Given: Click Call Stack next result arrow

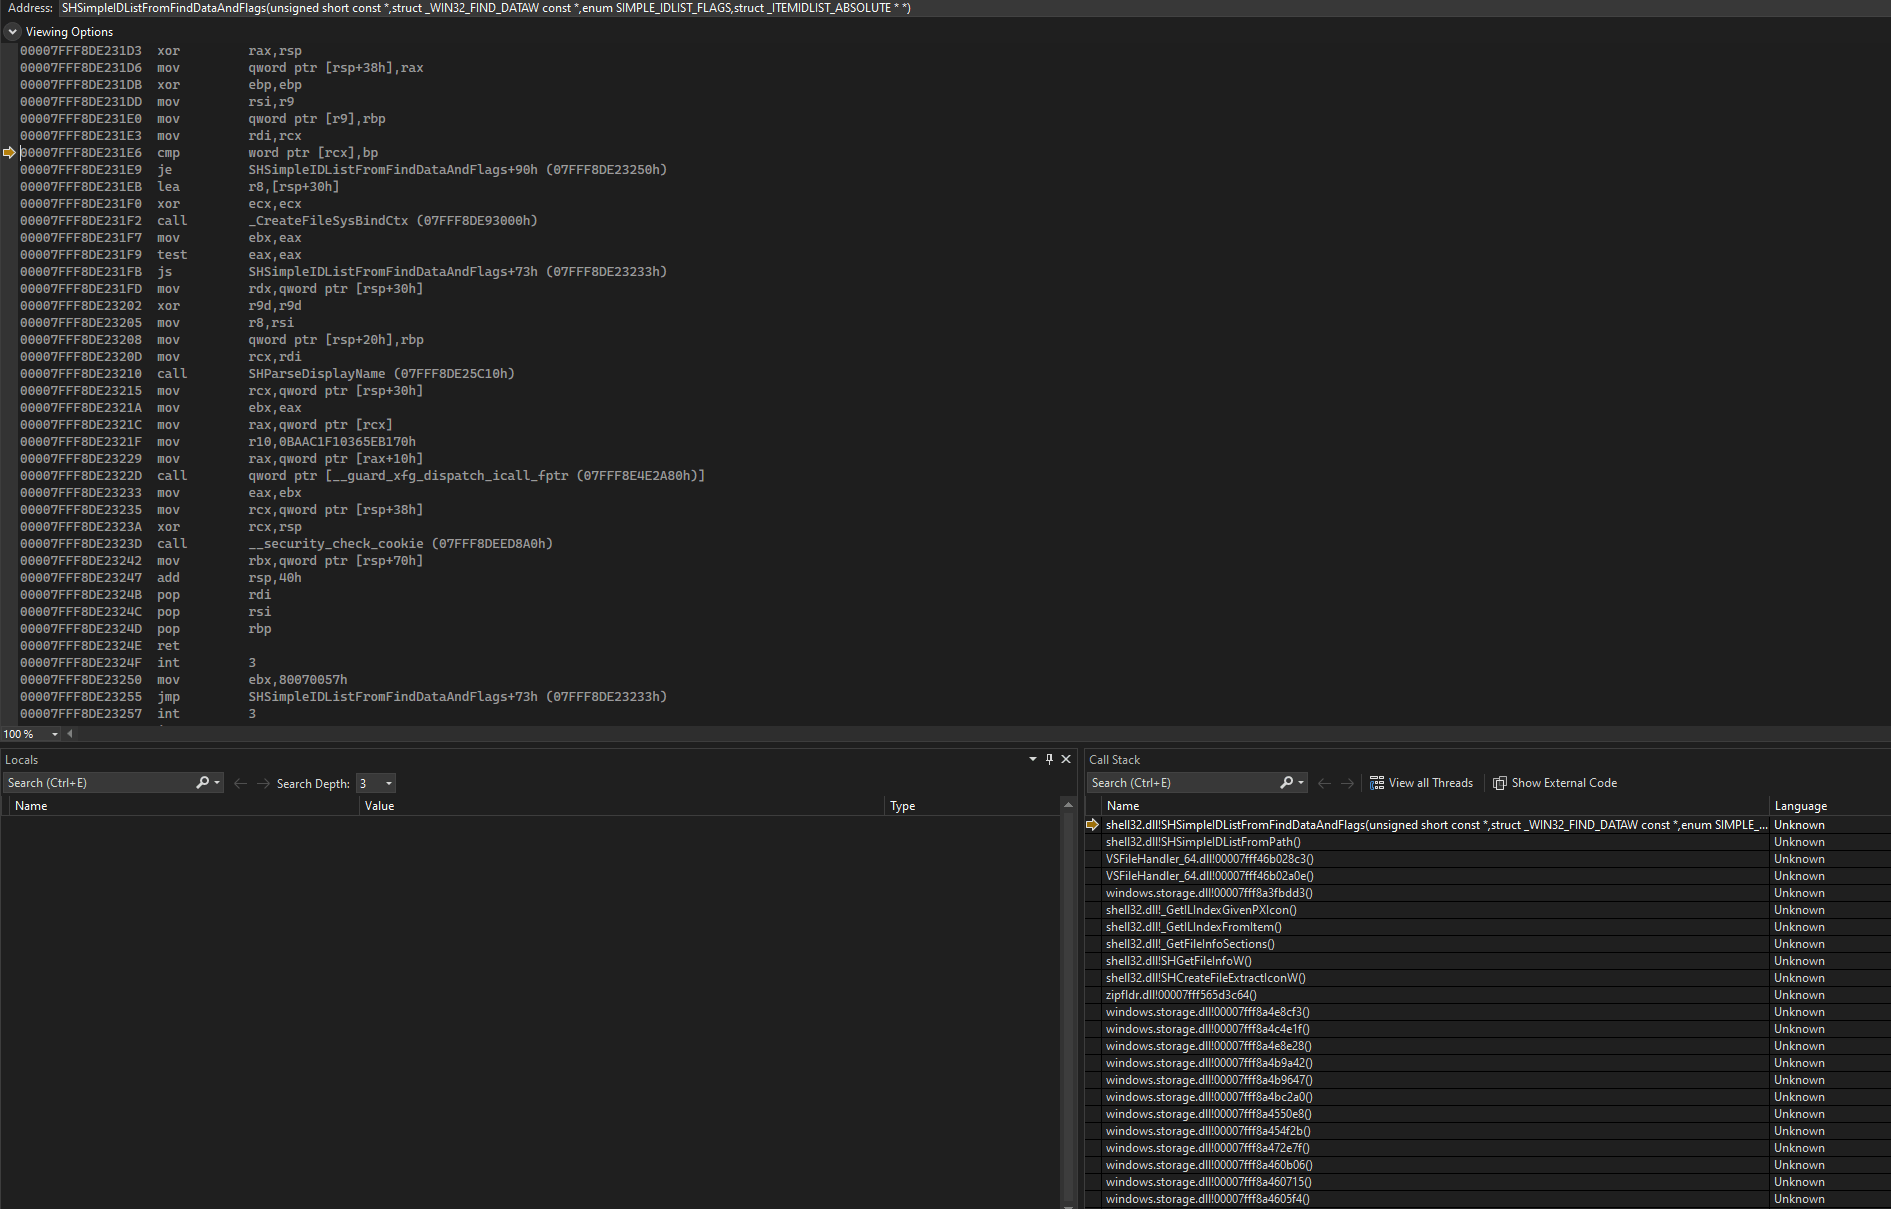Looking at the screenshot, I should point(1347,783).
